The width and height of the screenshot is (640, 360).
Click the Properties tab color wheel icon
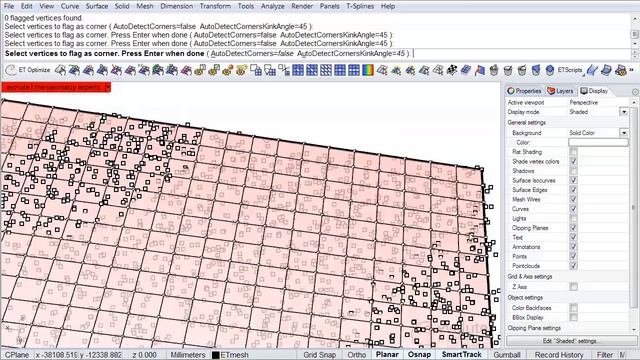pyautogui.click(x=511, y=91)
